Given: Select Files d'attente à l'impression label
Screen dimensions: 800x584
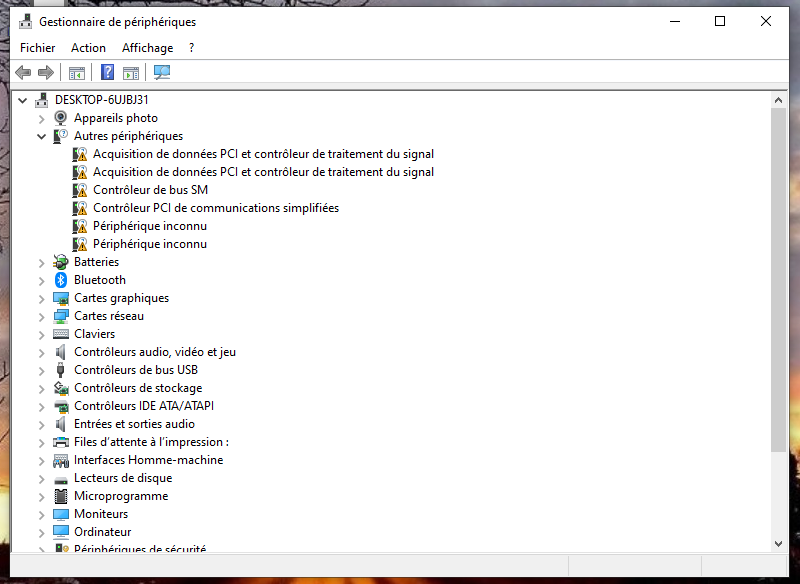Looking at the screenshot, I should coord(152,442).
